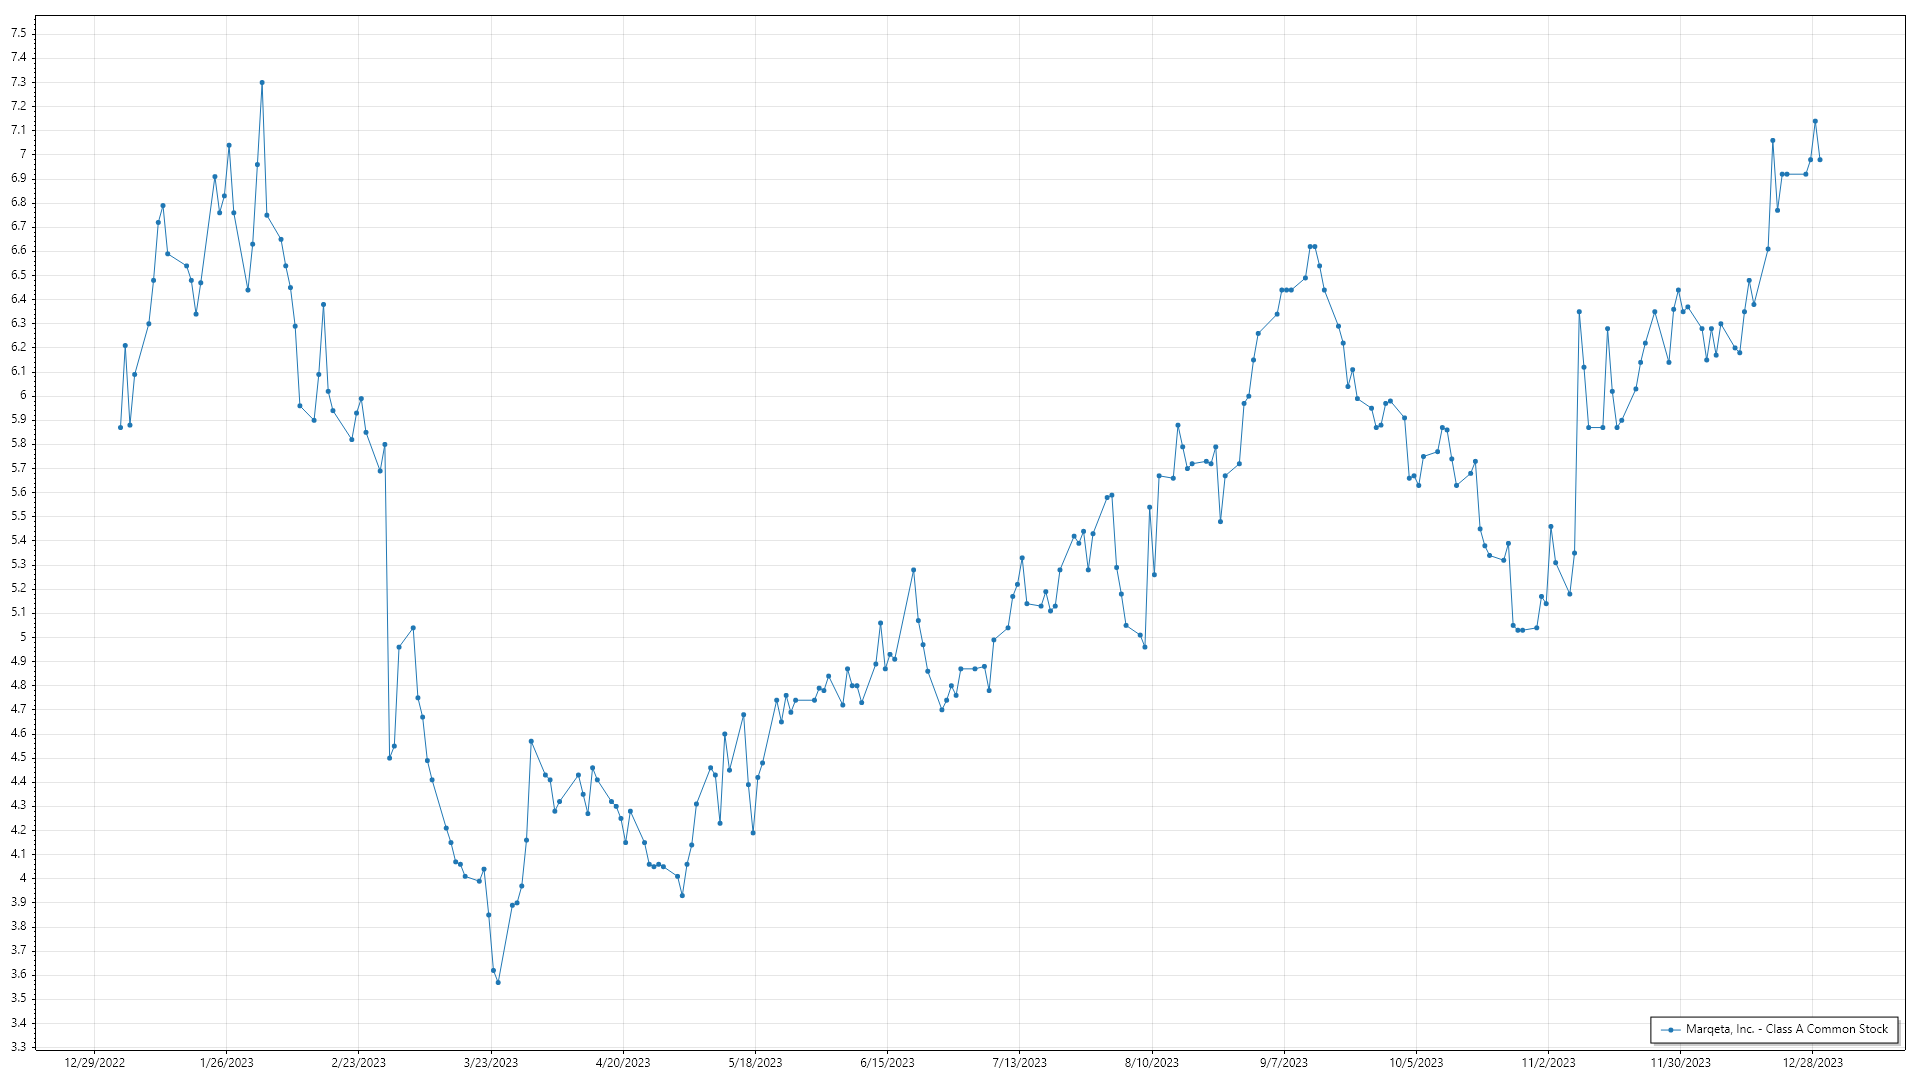Click the 7.5 y-axis tick label
This screenshot has width=1920, height=1080.
[19, 33]
